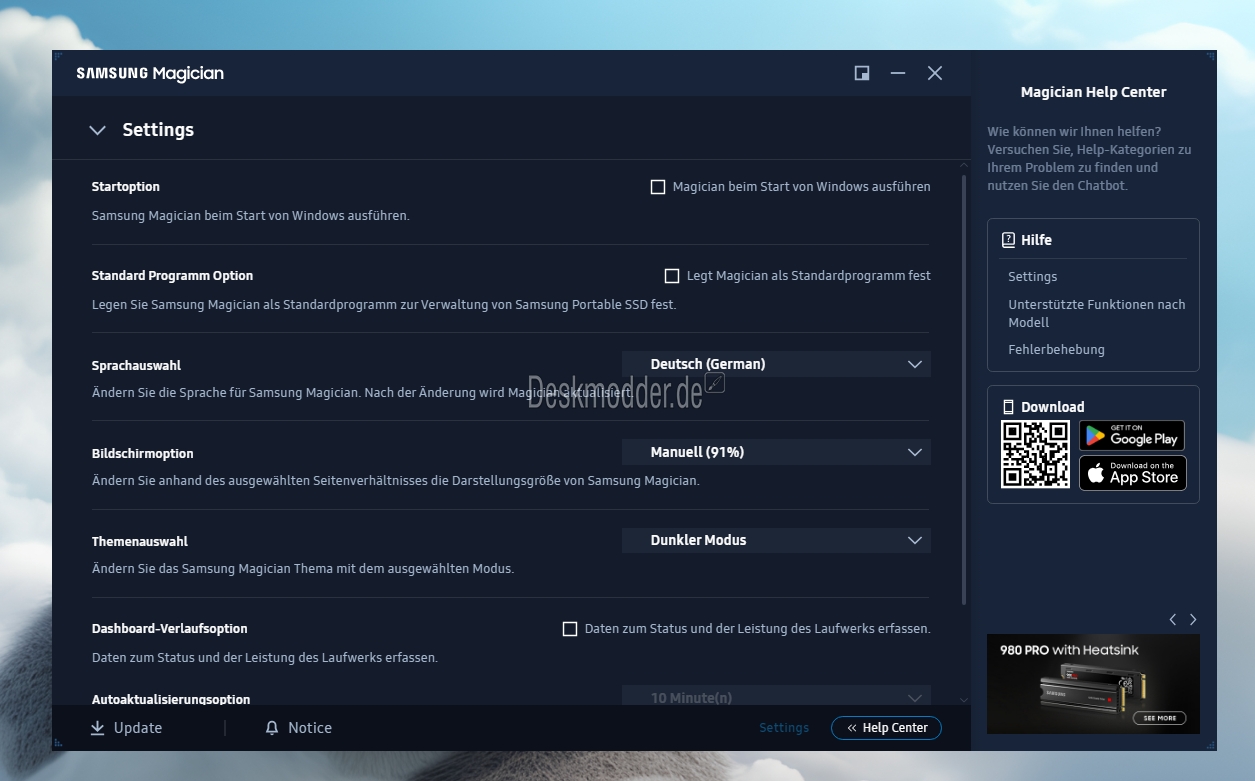This screenshot has width=1255, height=781.
Task: Click SEE MORE on the 980 PRO banner
Action: (x=1160, y=718)
